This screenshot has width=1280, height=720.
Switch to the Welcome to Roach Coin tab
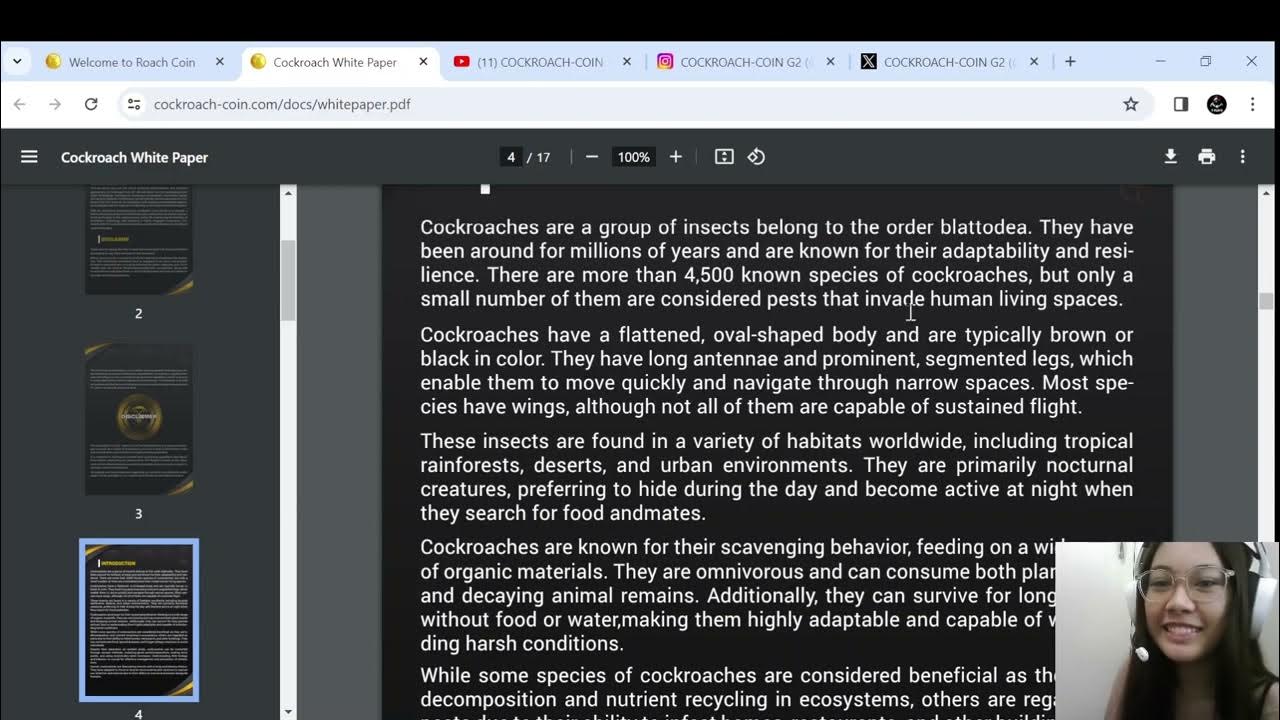131,62
